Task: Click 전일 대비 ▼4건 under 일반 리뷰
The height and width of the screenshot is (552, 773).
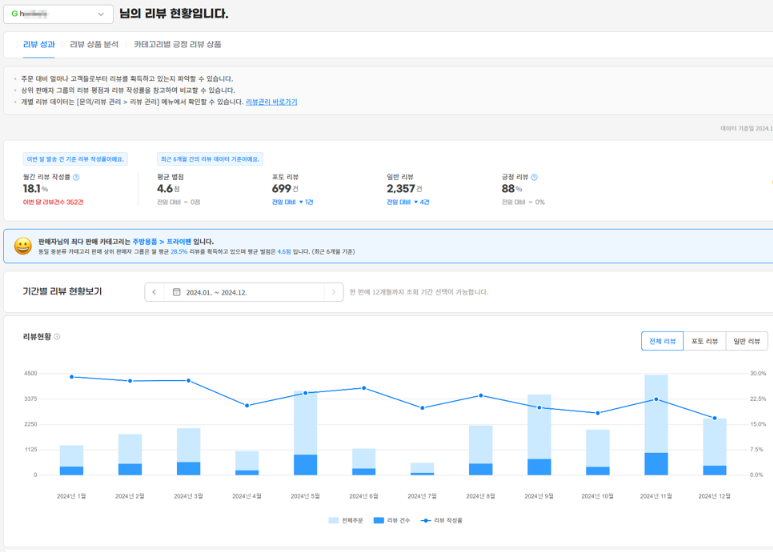Action: click(408, 202)
